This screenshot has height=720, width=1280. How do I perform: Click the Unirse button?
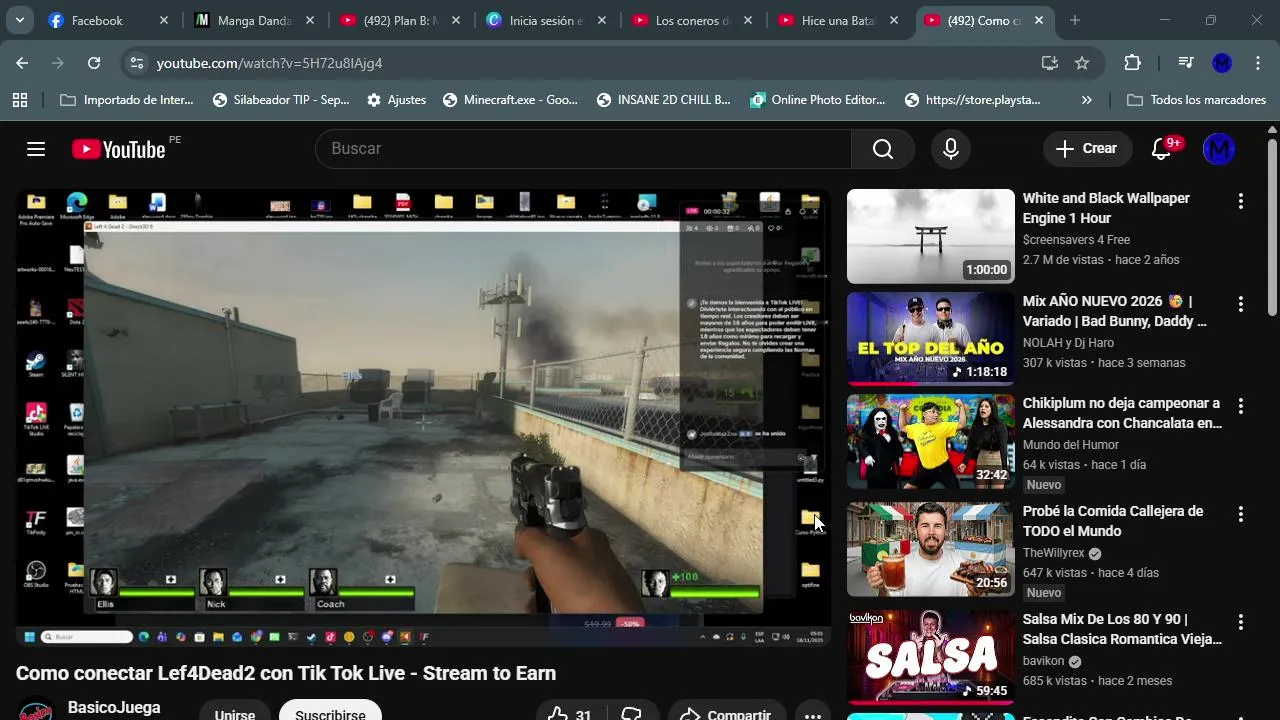point(234,713)
